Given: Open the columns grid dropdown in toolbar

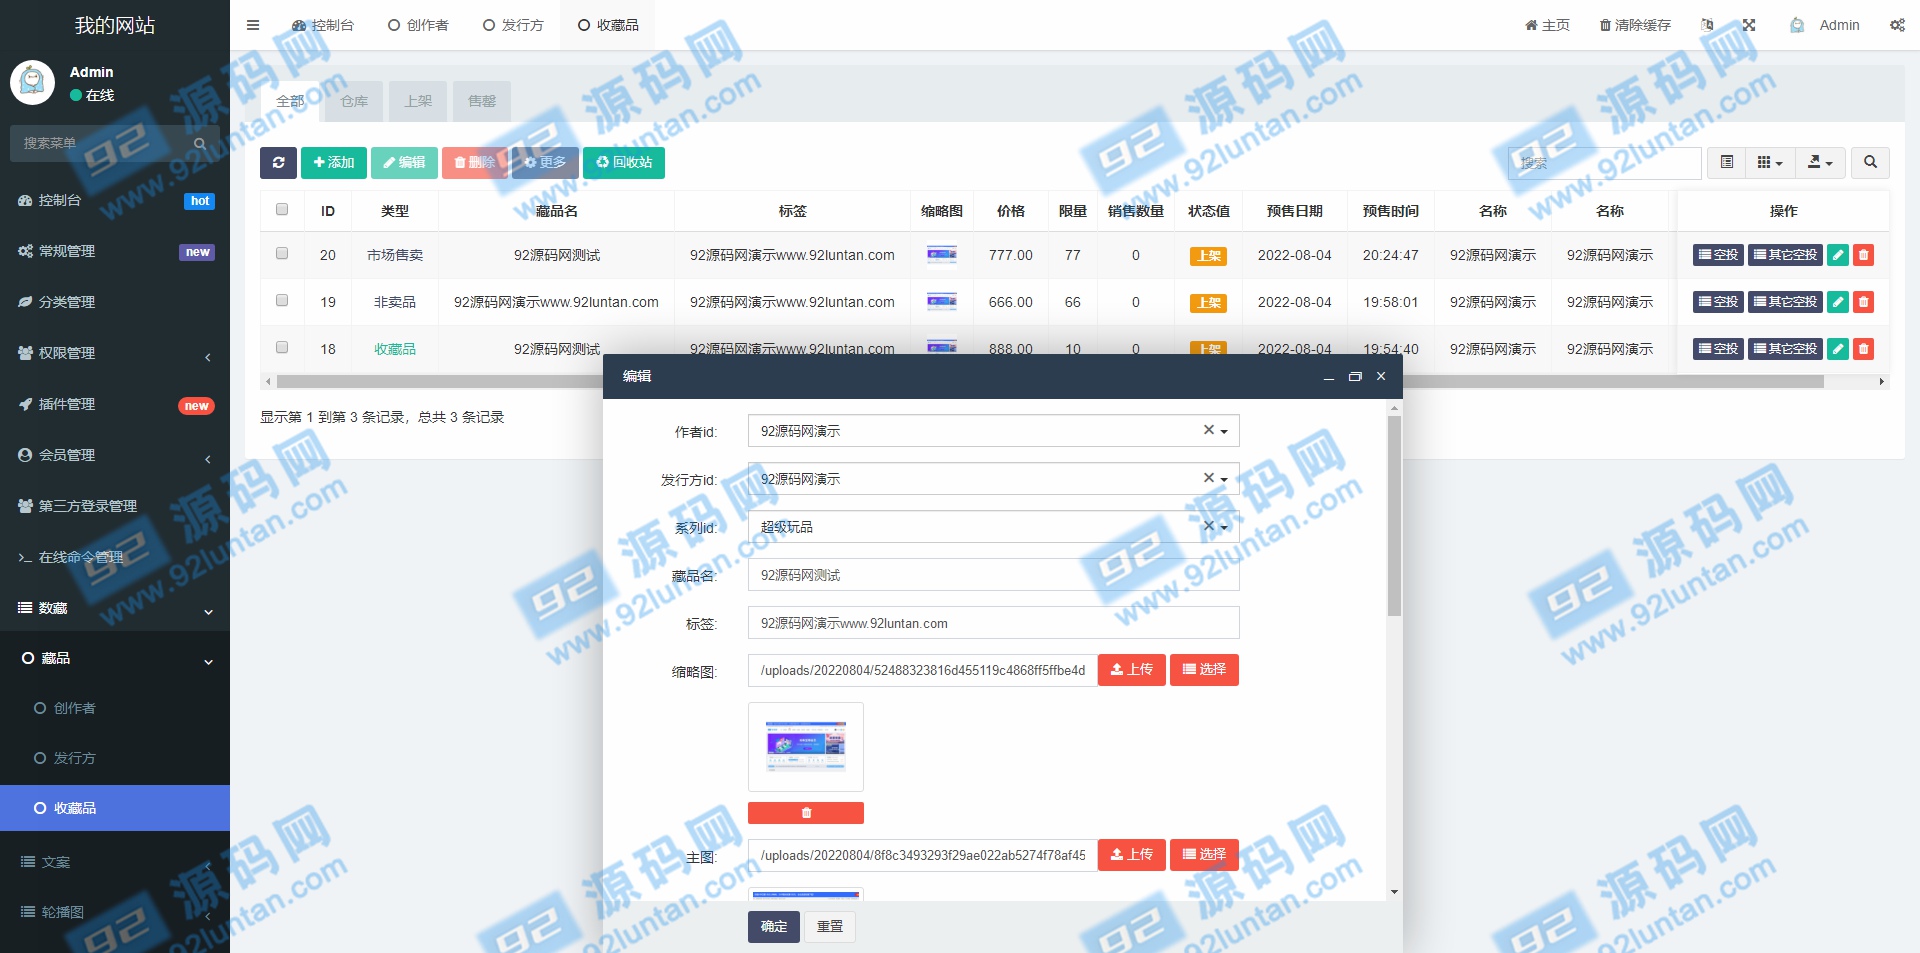Looking at the screenshot, I should (1770, 162).
